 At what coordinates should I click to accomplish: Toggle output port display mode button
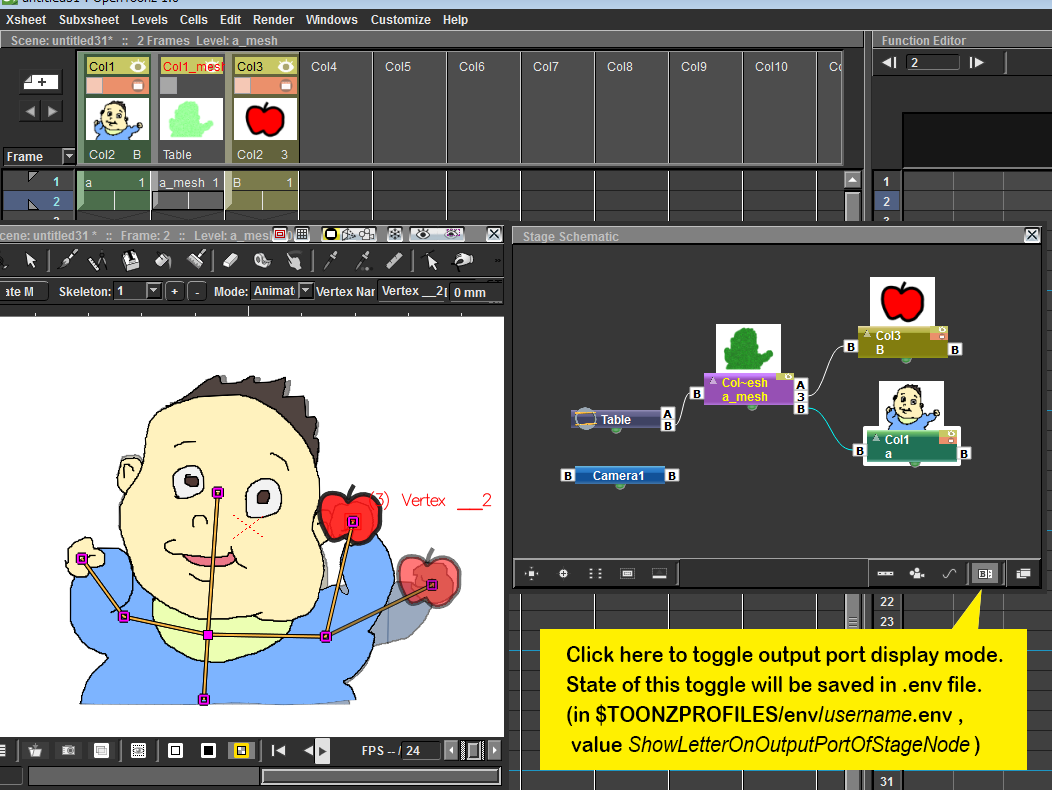[984, 573]
